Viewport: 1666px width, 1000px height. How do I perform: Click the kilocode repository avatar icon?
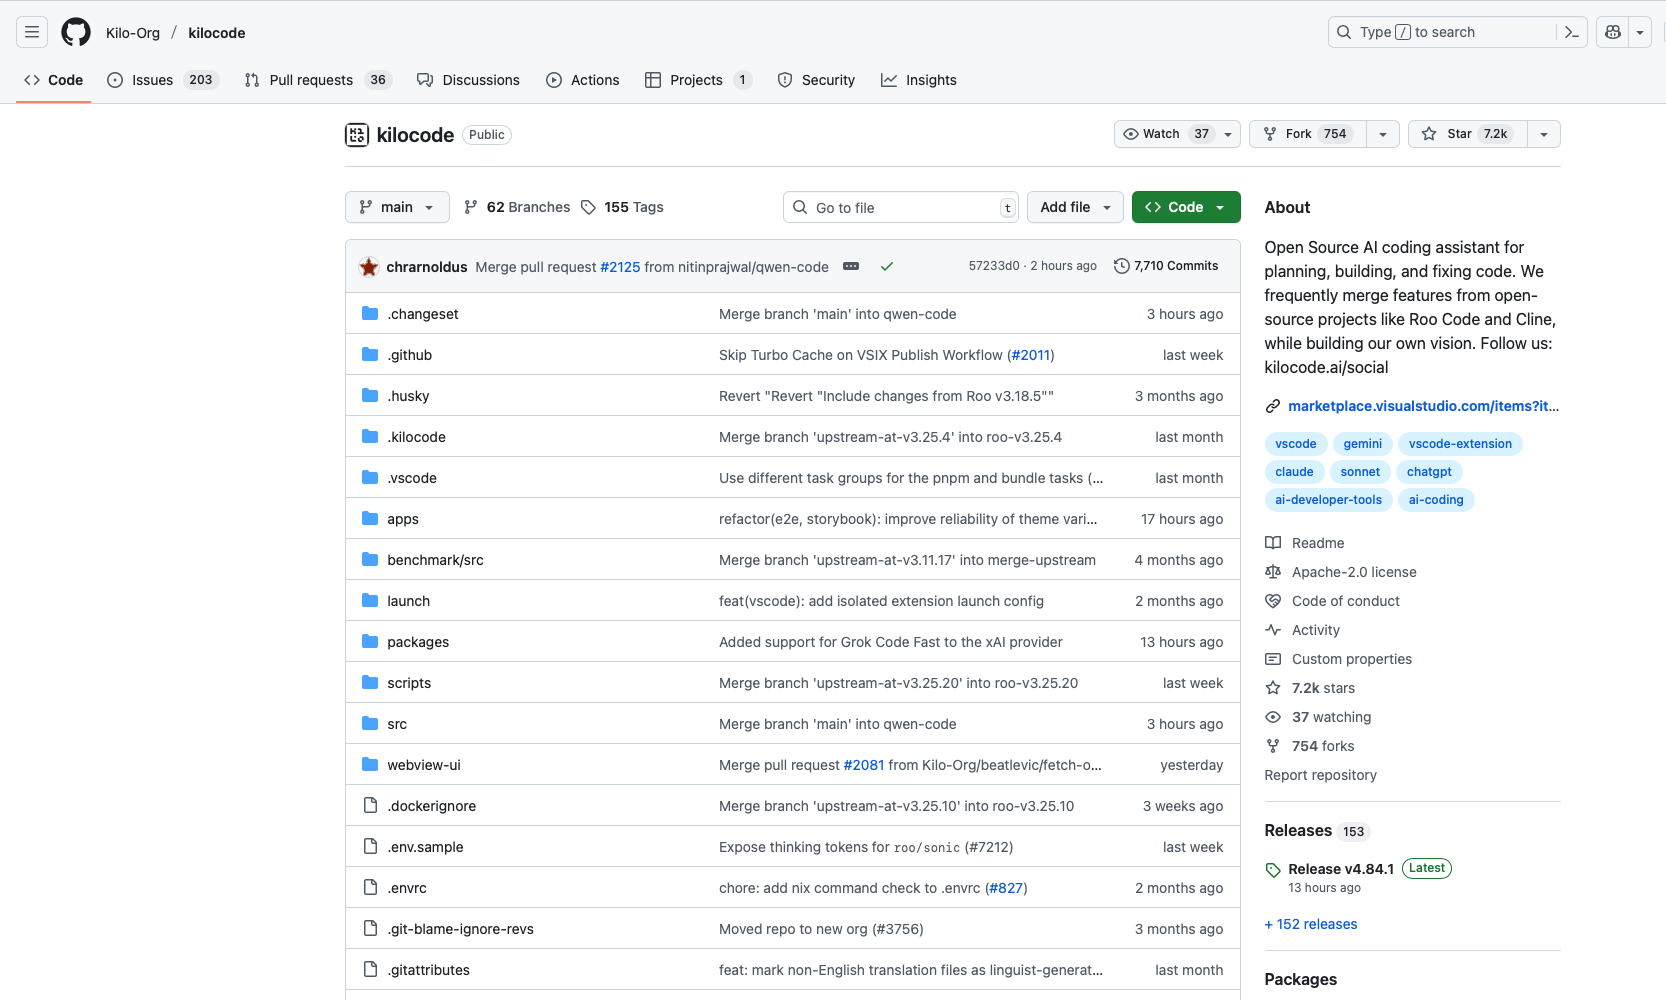point(357,135)
